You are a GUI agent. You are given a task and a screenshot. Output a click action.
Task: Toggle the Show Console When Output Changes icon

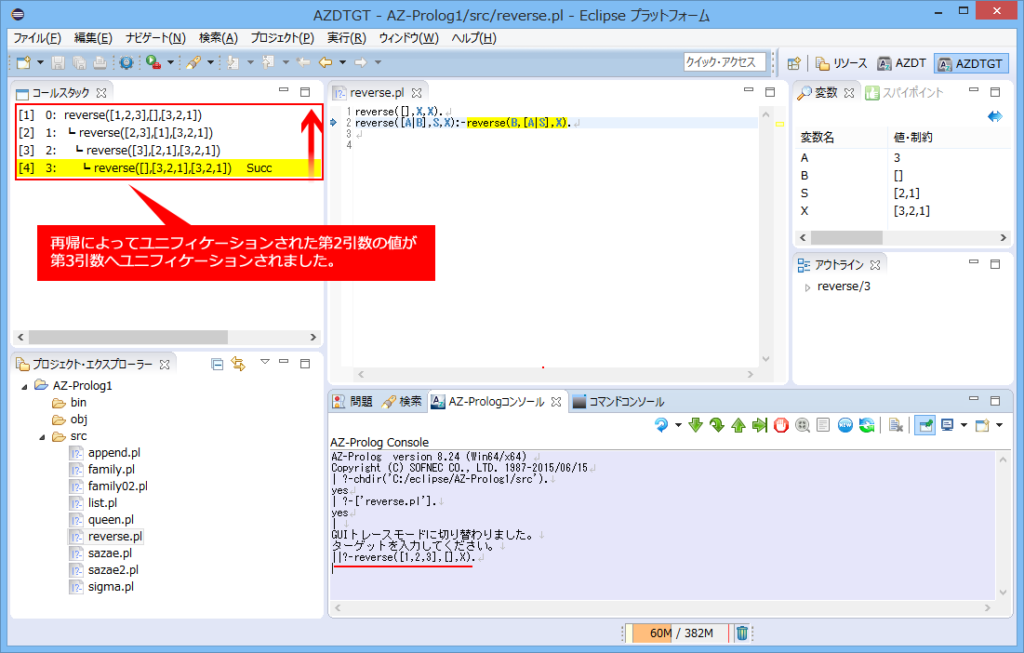click(x=843, y=425)
